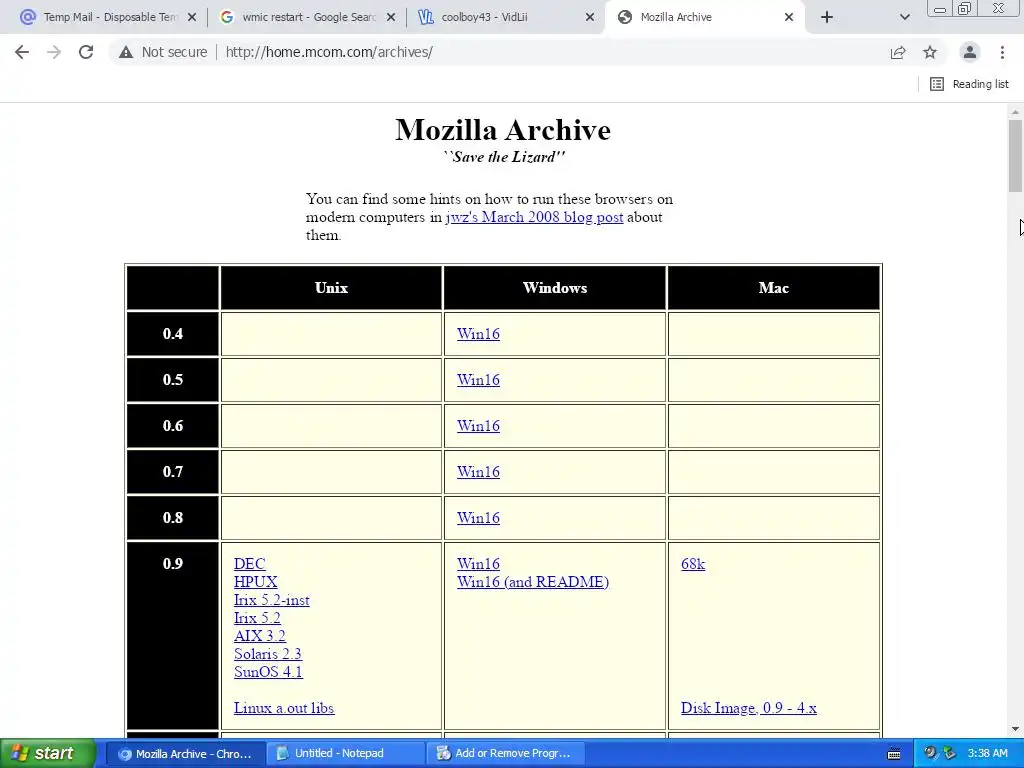Click the Mozilla Archive page heading

pos(503,130)
